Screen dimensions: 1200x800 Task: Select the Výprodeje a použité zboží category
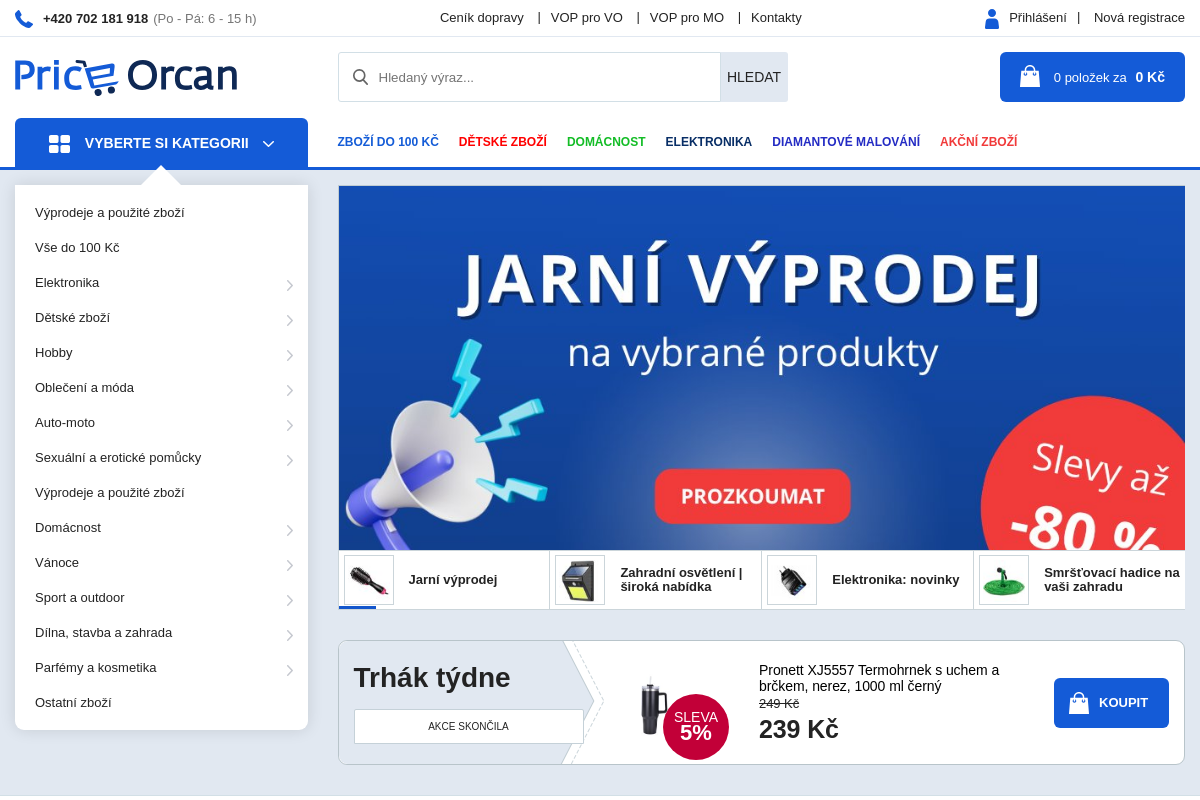110,212
